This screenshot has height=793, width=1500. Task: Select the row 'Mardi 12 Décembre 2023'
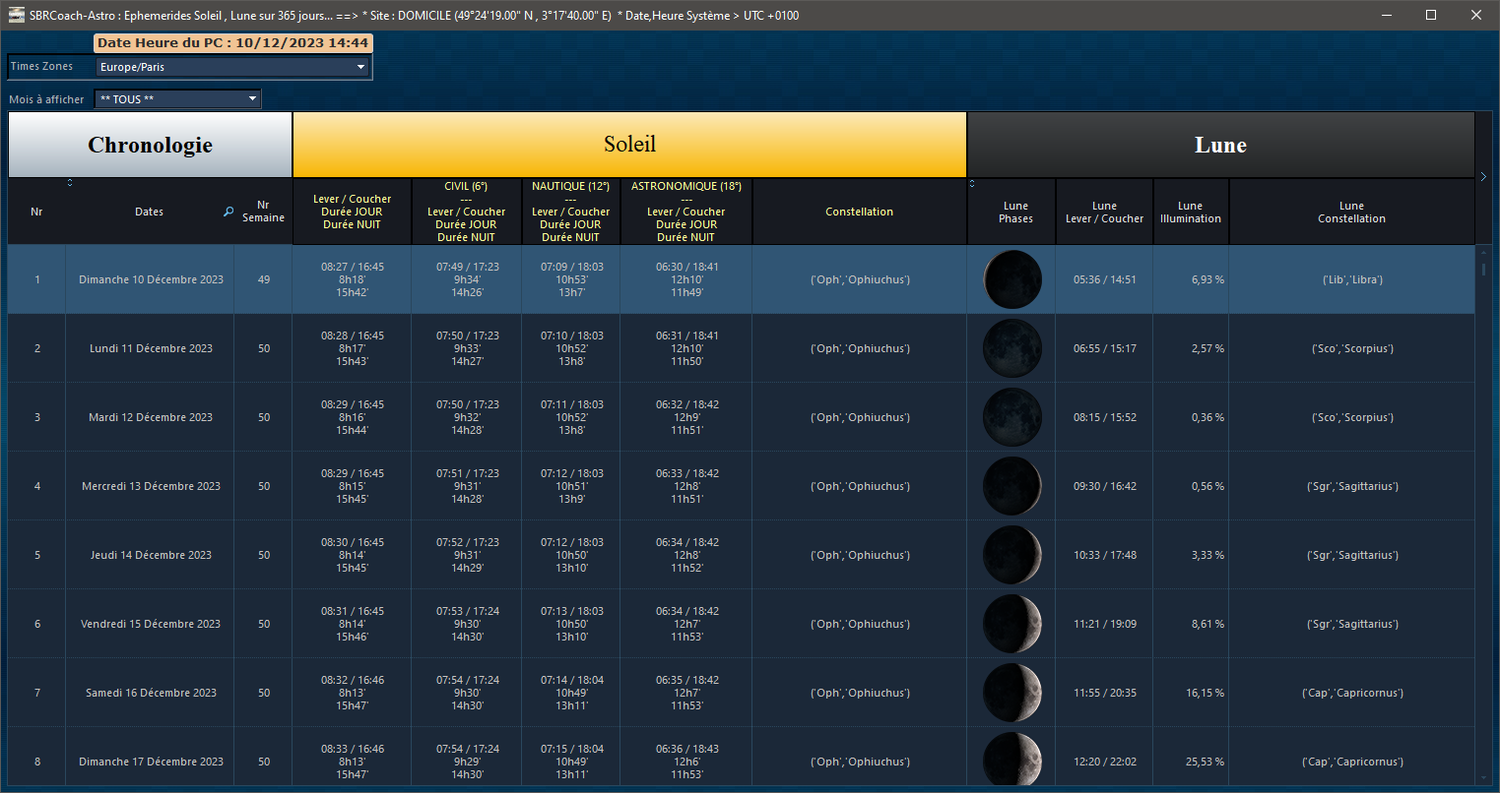click(741, 417)
